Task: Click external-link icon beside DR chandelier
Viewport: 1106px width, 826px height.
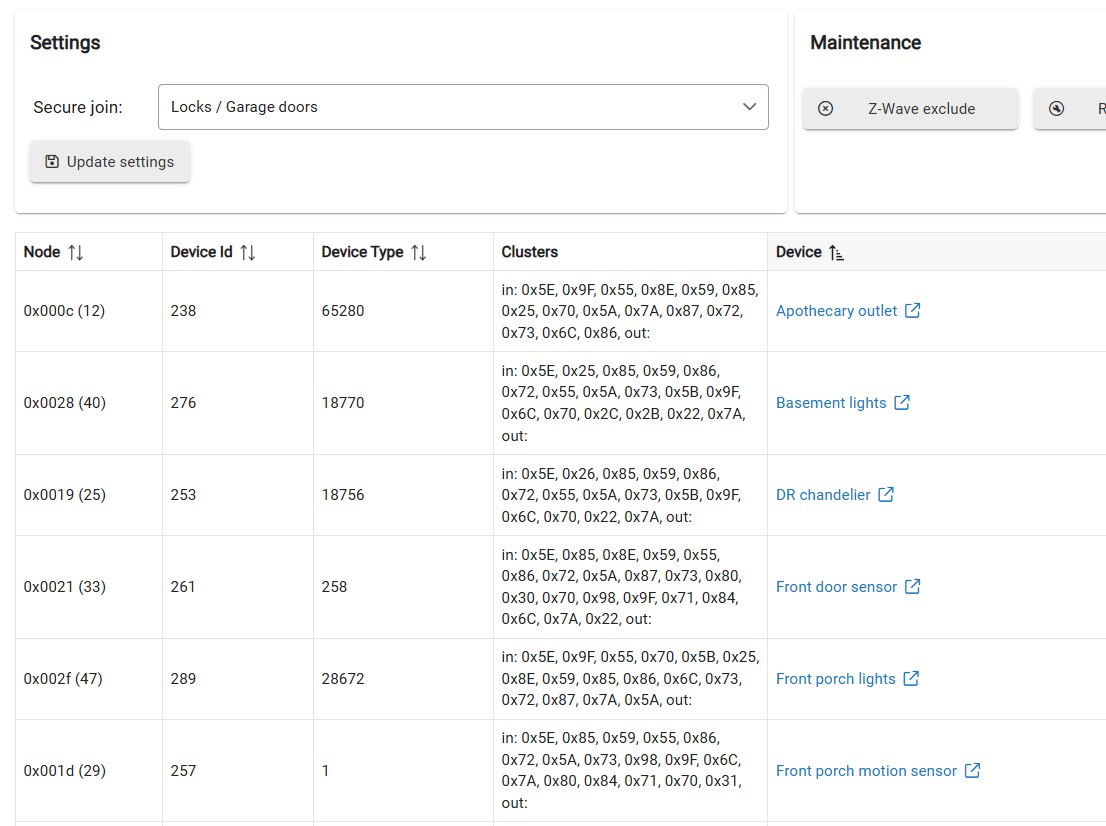Action: [x=886, y=494]
